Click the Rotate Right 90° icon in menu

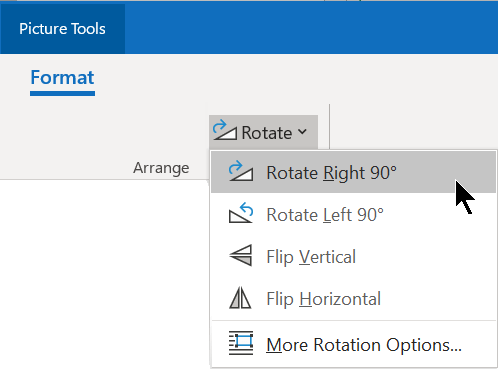[241, 171]
